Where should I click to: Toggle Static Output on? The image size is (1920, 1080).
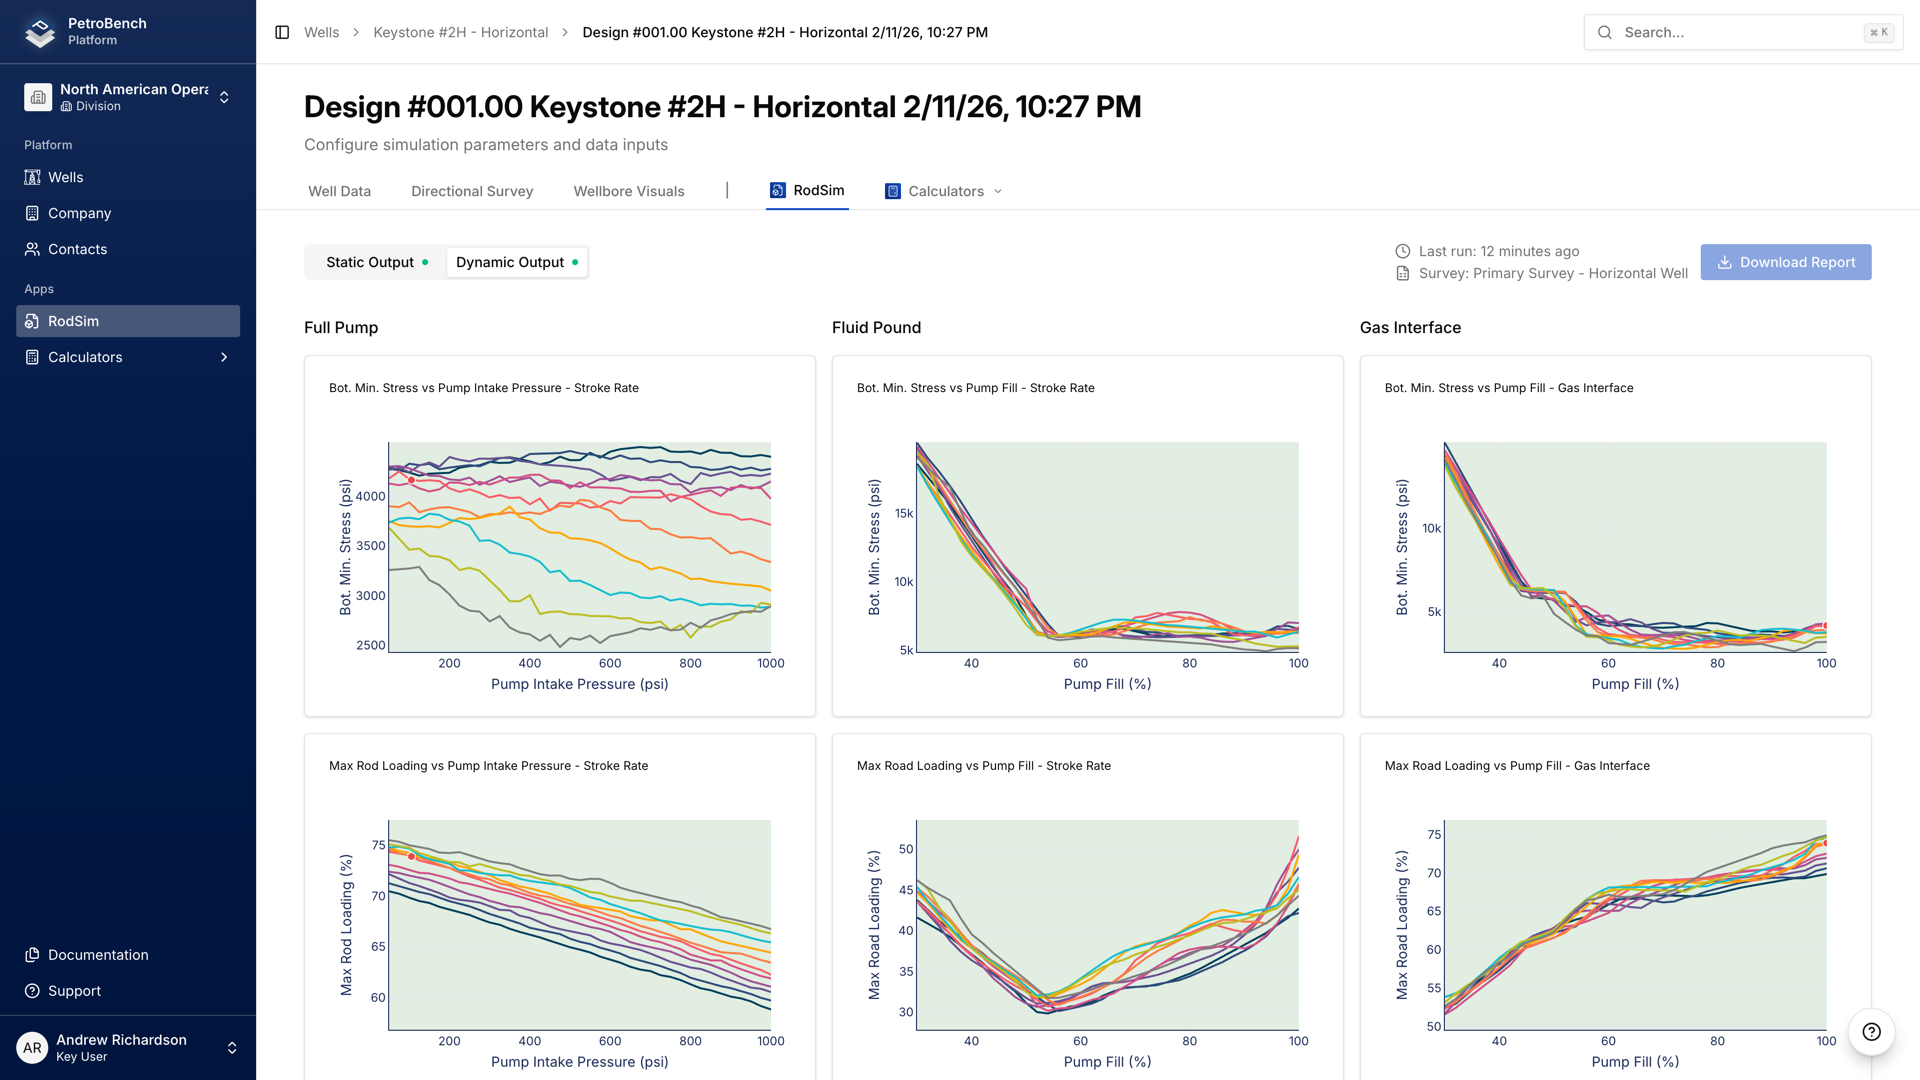[370, 262]
